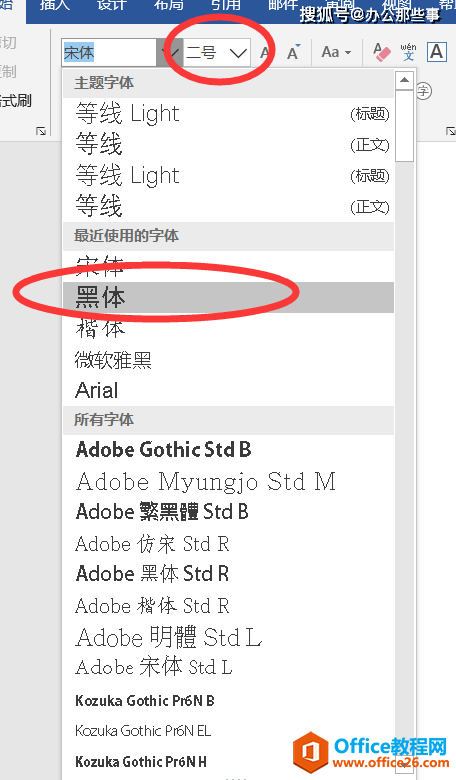Screen dimensions: 456x780
Task: Click the Character Border A icon
Action: [437, 52]
